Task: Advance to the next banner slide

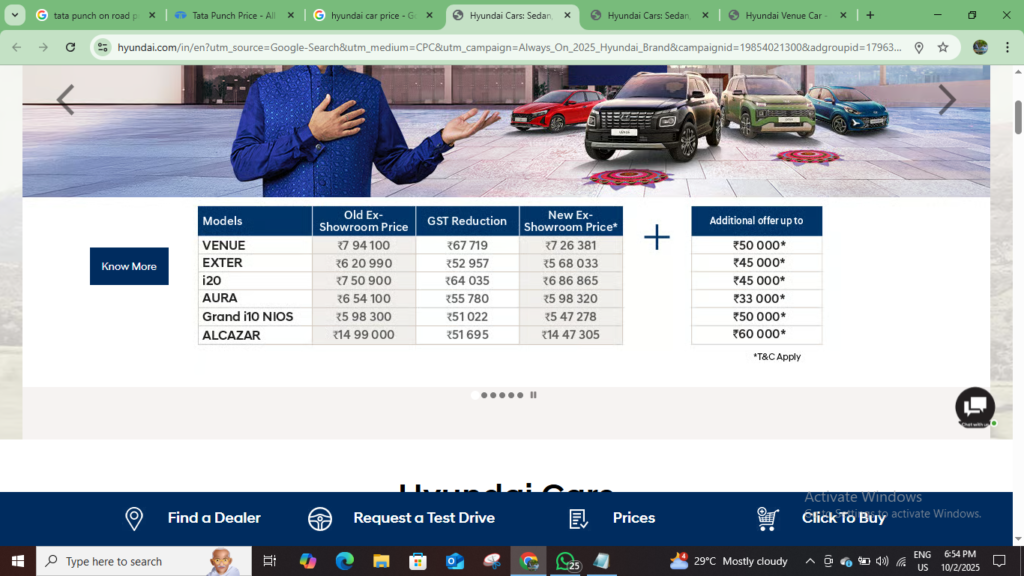Action: coord(946,100)
